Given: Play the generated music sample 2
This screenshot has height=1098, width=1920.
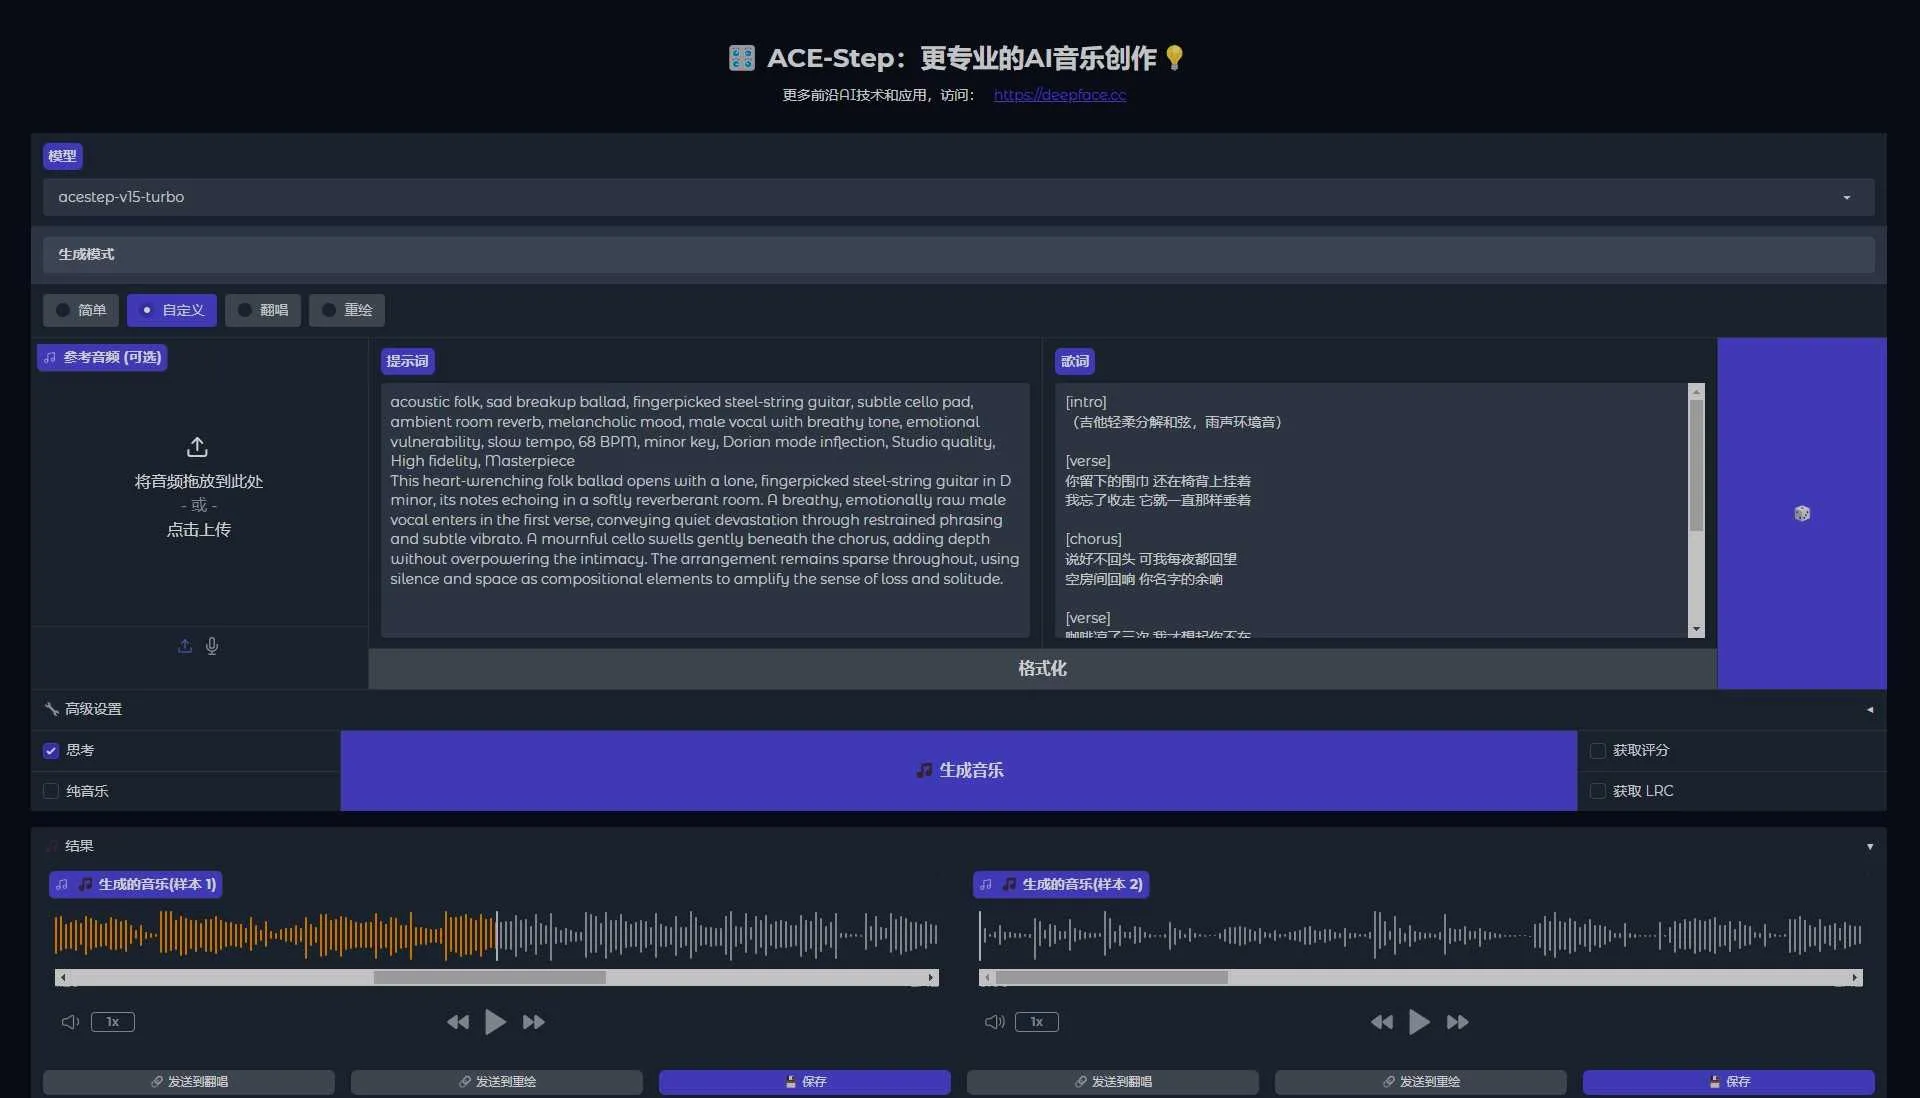Looking at the screenshot, I should coord(1419,1022).
